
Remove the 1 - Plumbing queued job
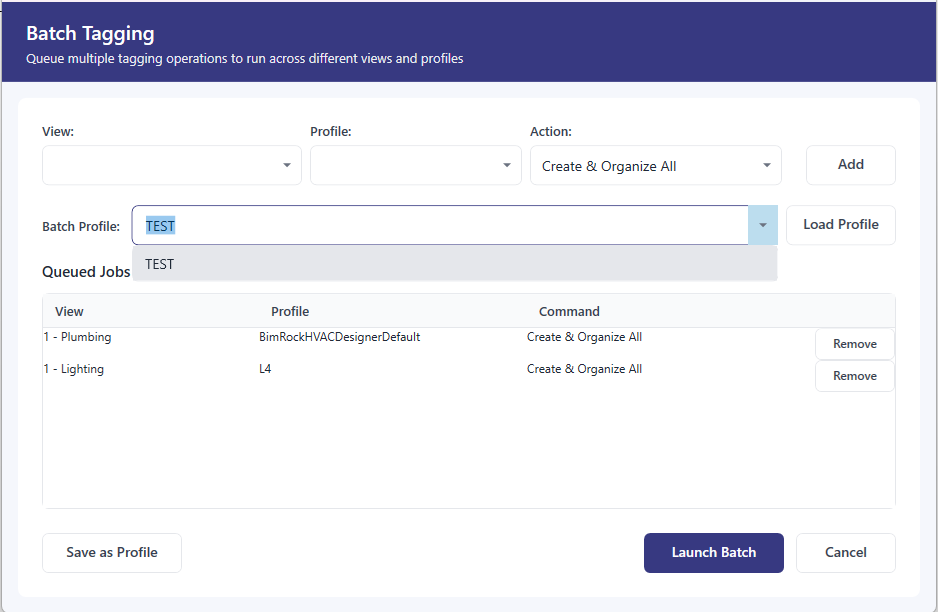coord(854,343)
